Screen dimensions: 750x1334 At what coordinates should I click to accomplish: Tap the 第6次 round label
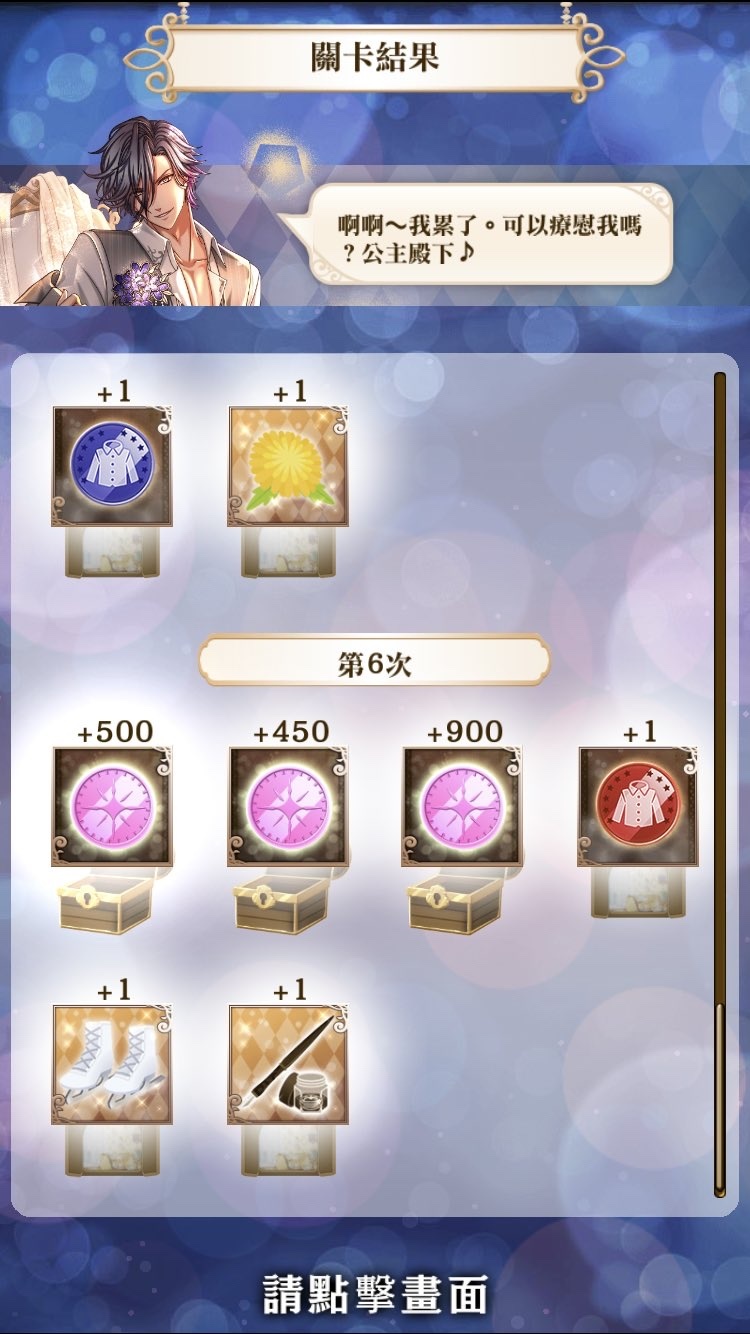(x=374, y=664)
